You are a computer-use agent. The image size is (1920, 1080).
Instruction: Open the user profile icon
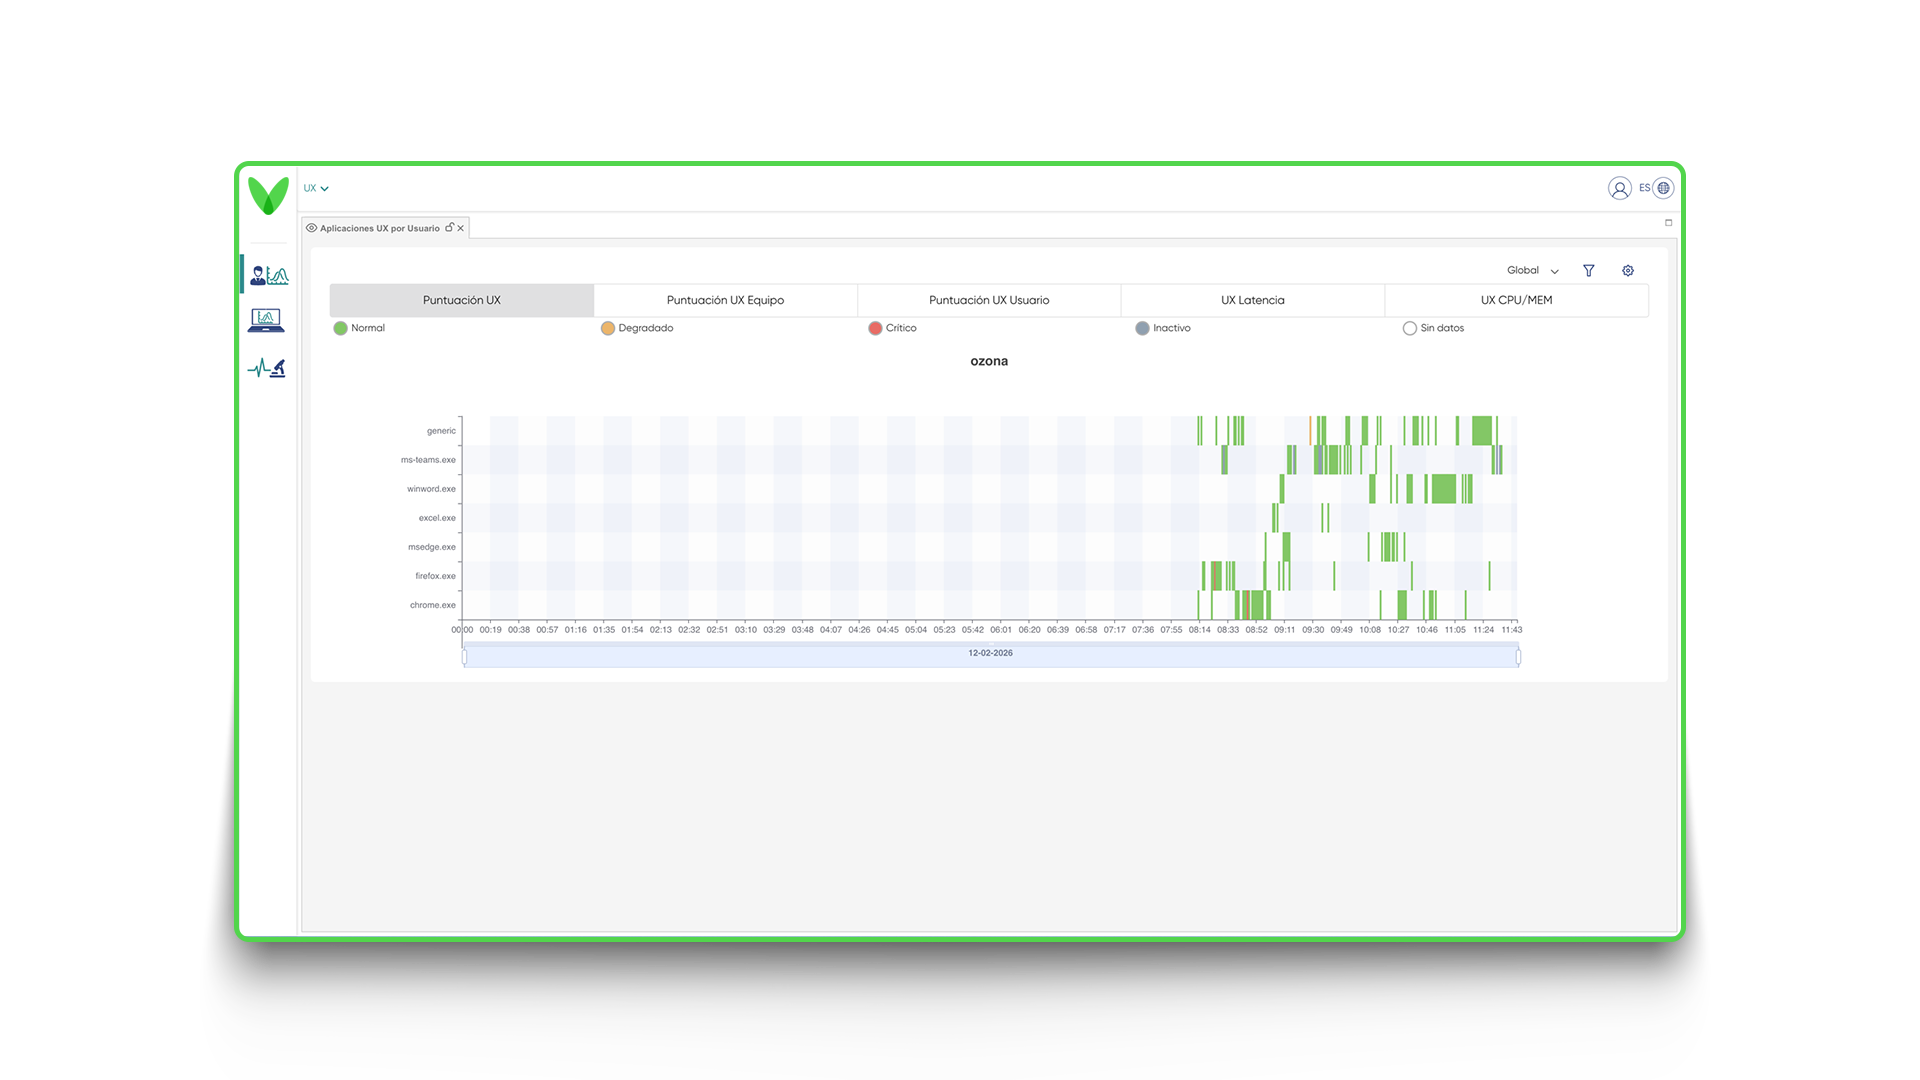point(1619,188)
